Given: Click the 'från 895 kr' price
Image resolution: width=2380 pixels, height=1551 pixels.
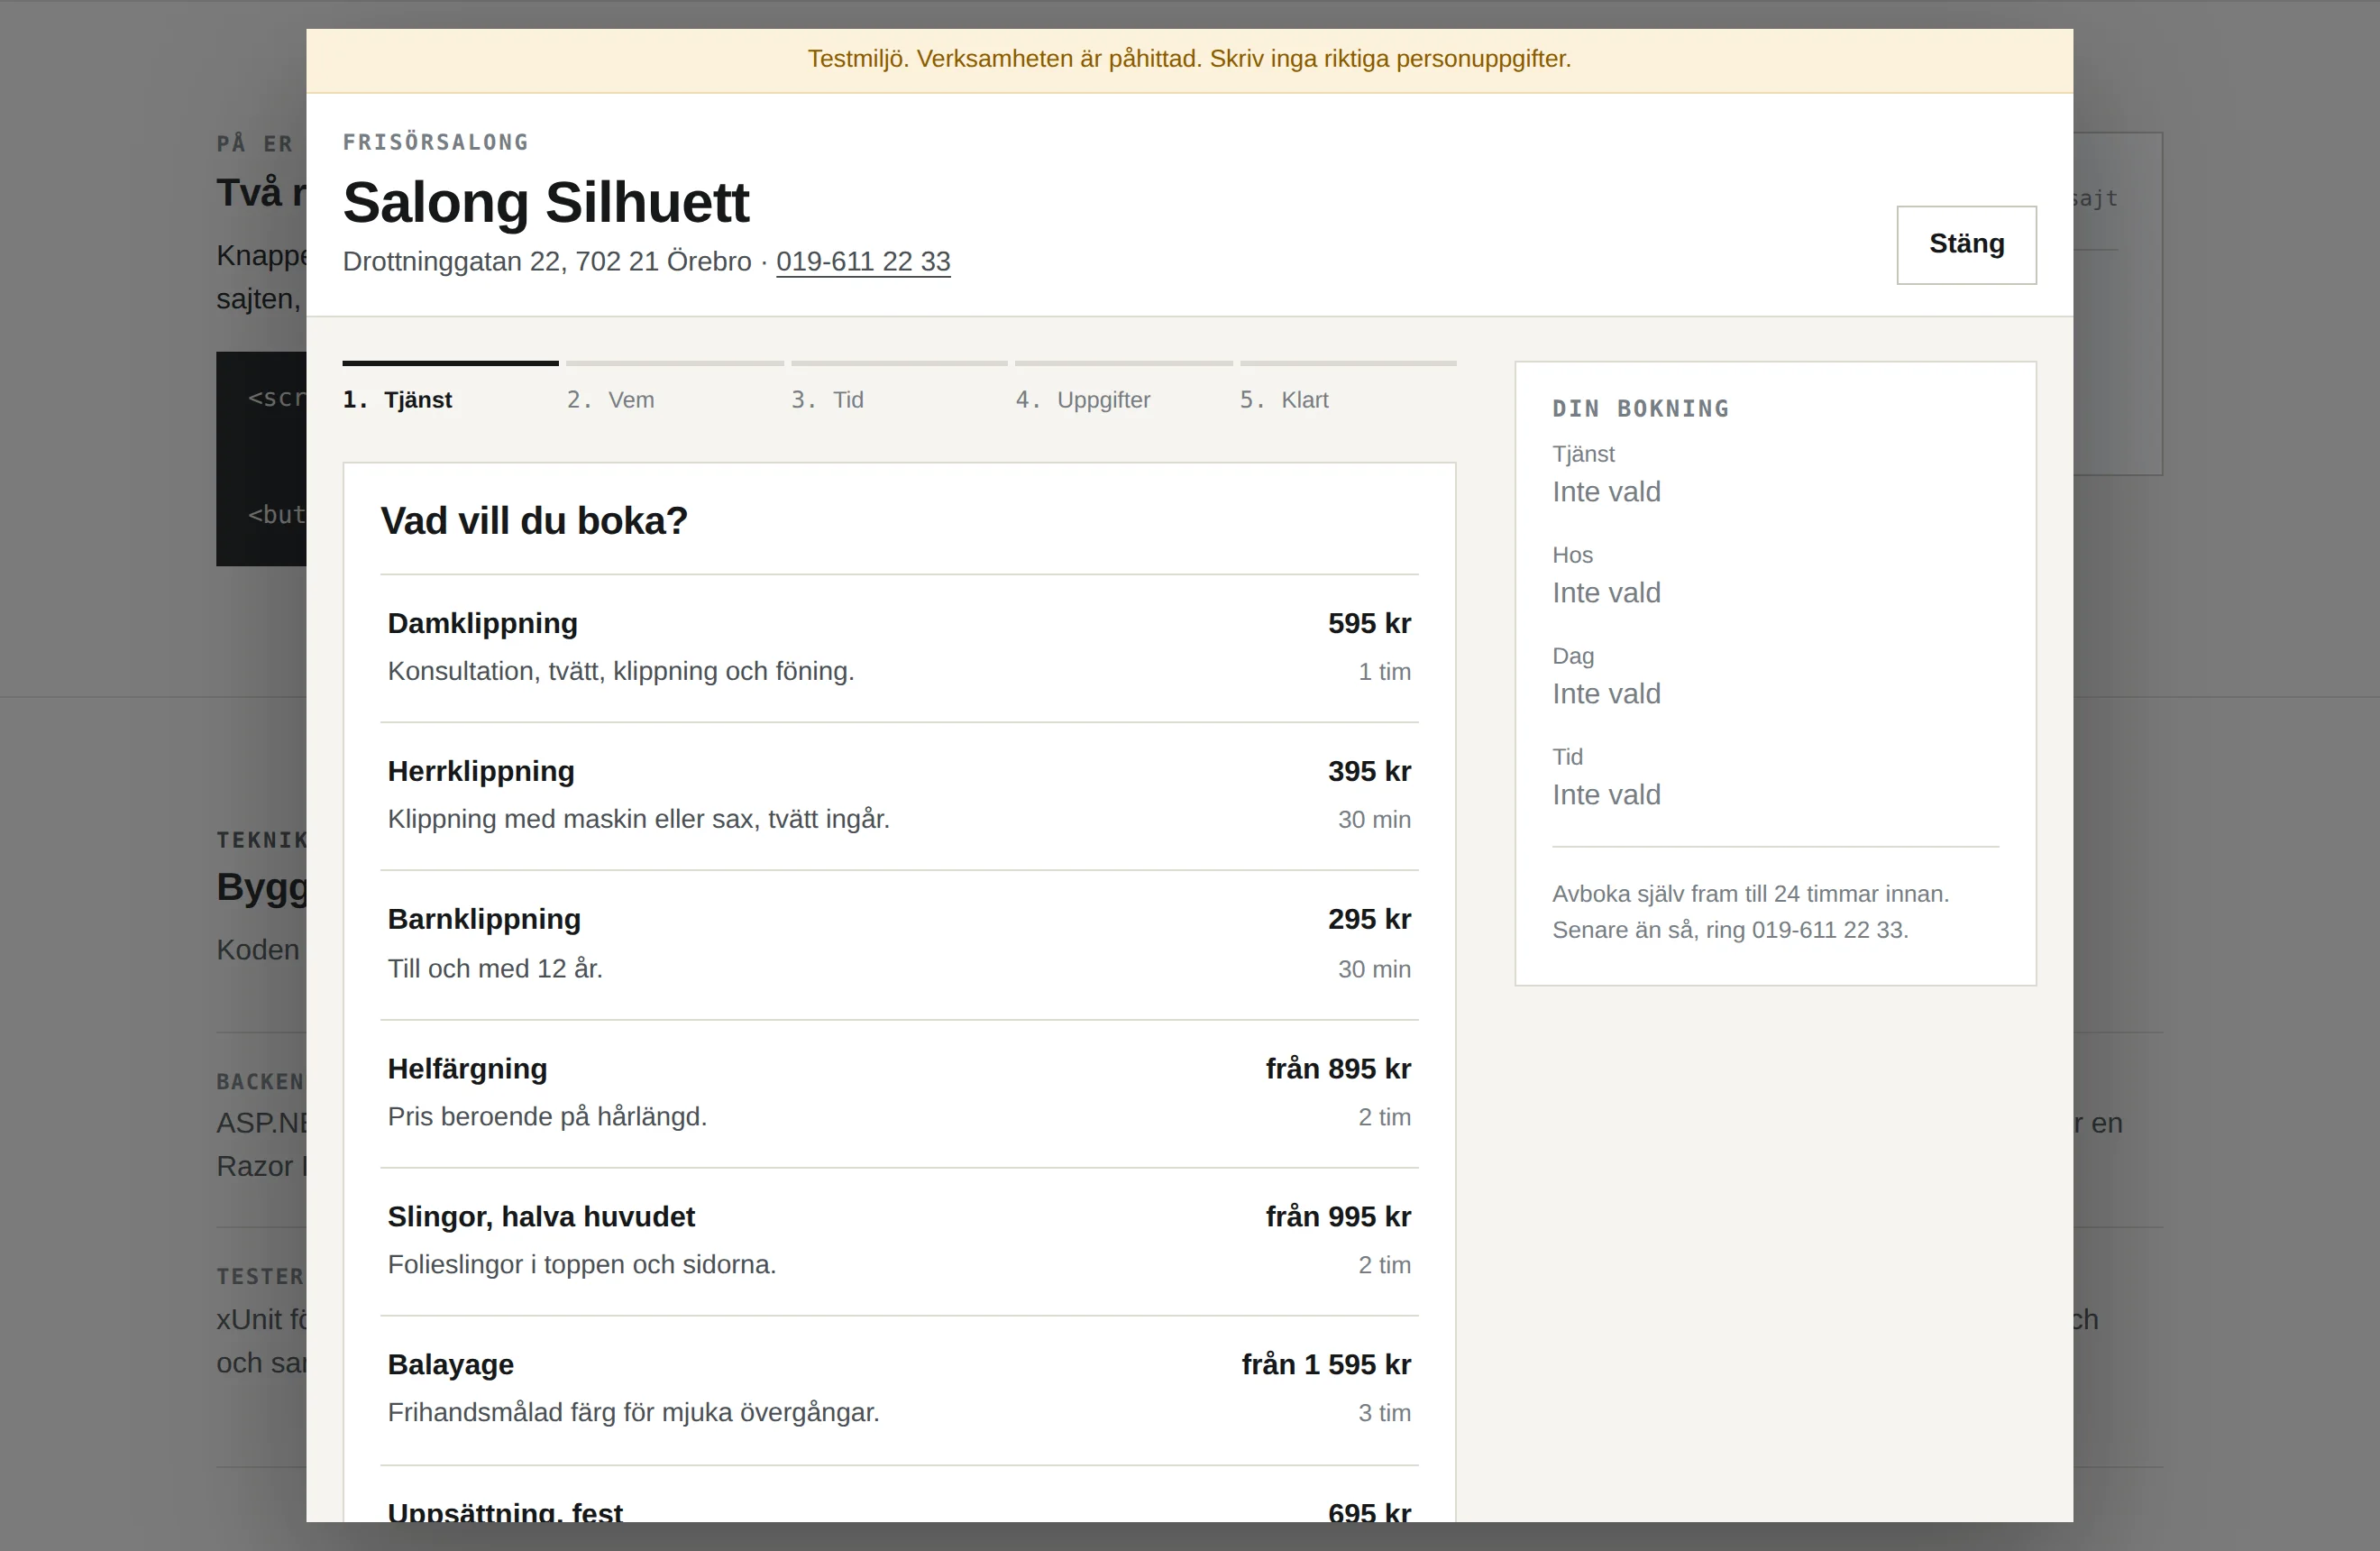Looking at the screenshot, I should (1338, 1069).
